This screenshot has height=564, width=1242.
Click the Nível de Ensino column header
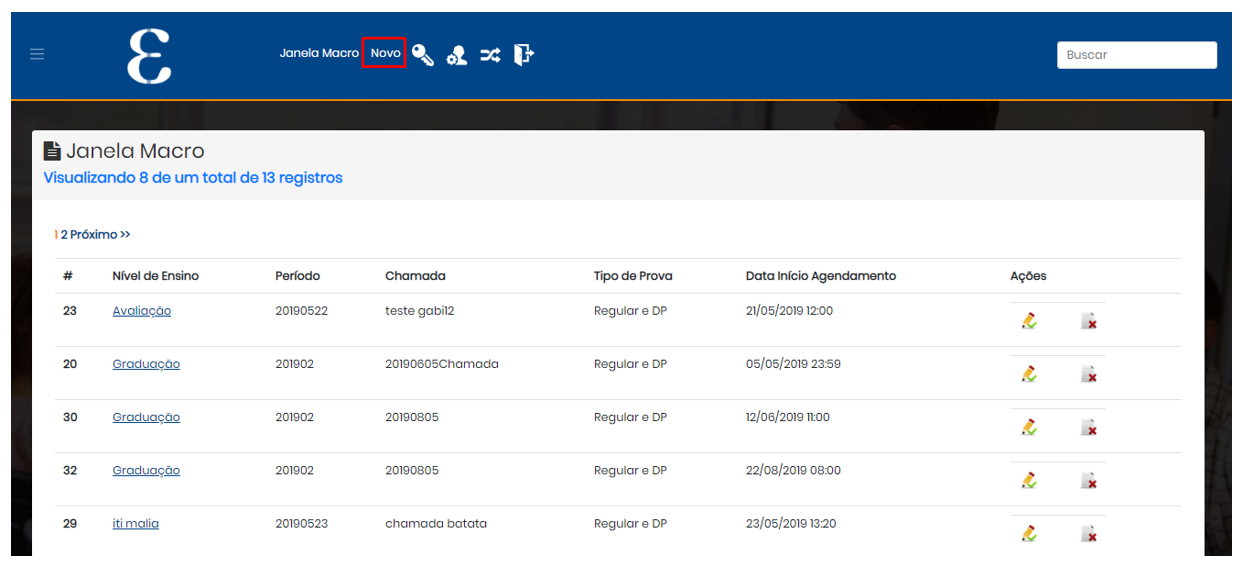(x=155, y=276)
